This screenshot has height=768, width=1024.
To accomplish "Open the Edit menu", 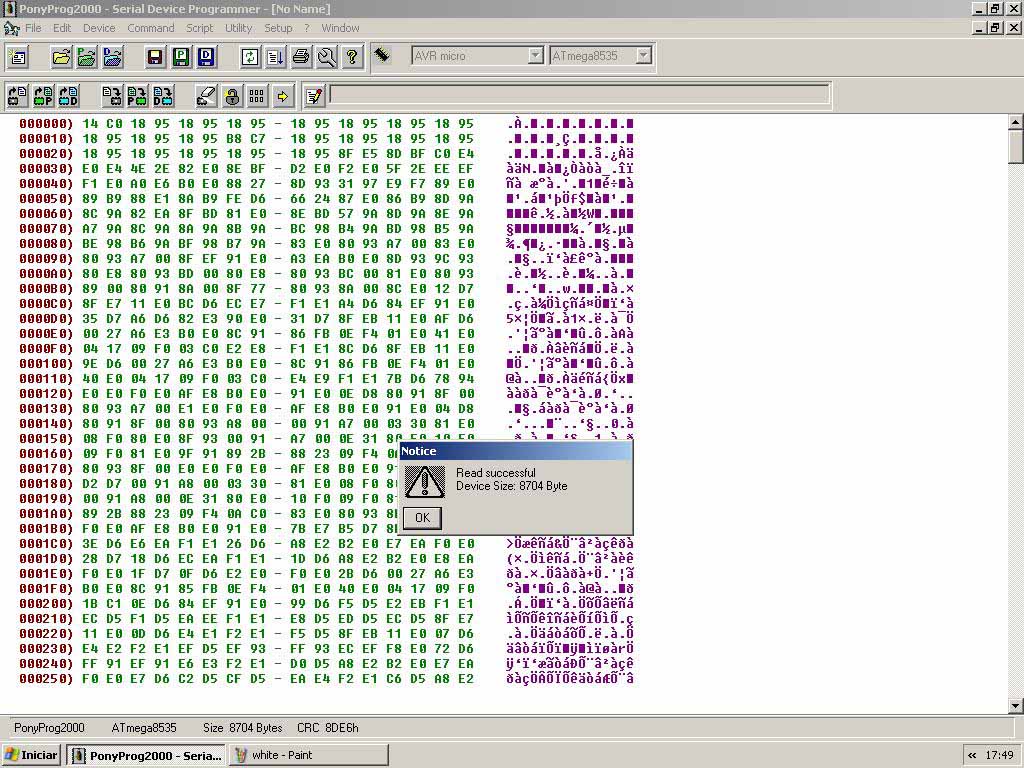I will point(62,28).
